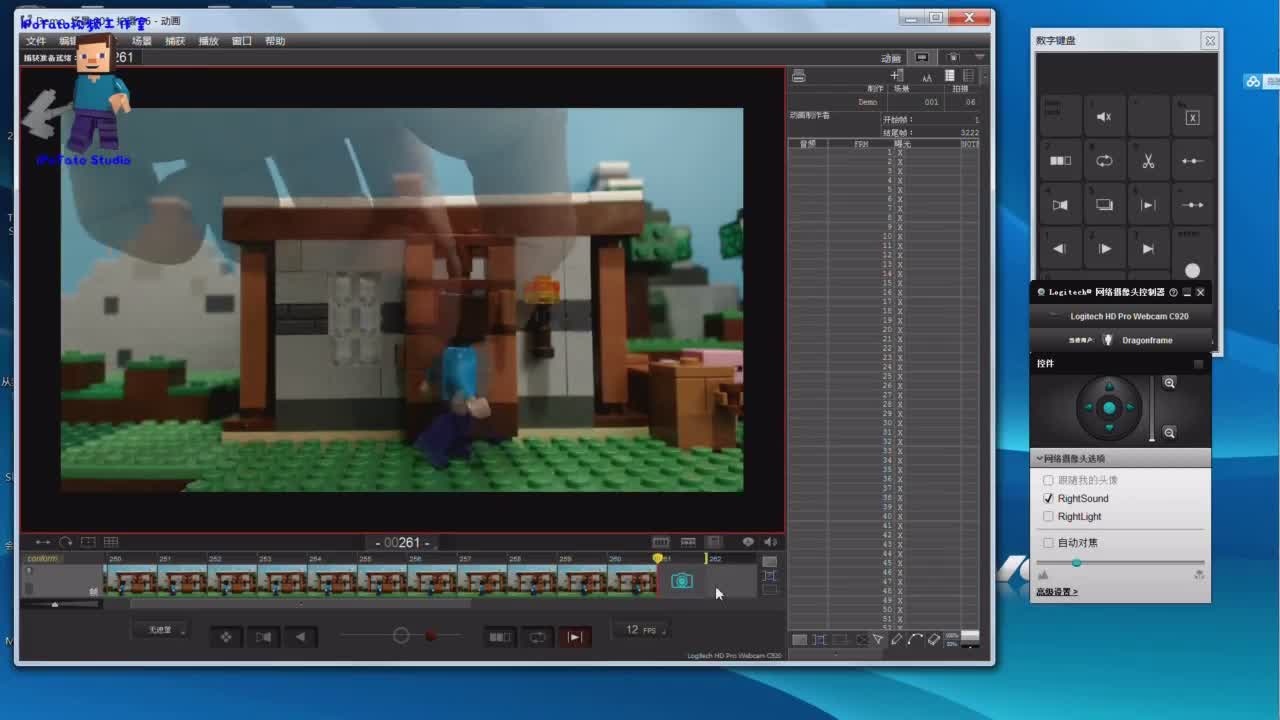The width and height of the screenshot is (1280, 720).
Task: Click the loop key on the keypad
Action: click(1104, 161)
